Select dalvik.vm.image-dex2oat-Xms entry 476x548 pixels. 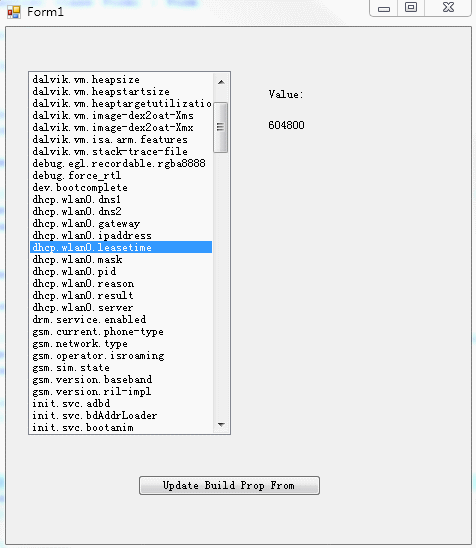(x=121, y=115)
